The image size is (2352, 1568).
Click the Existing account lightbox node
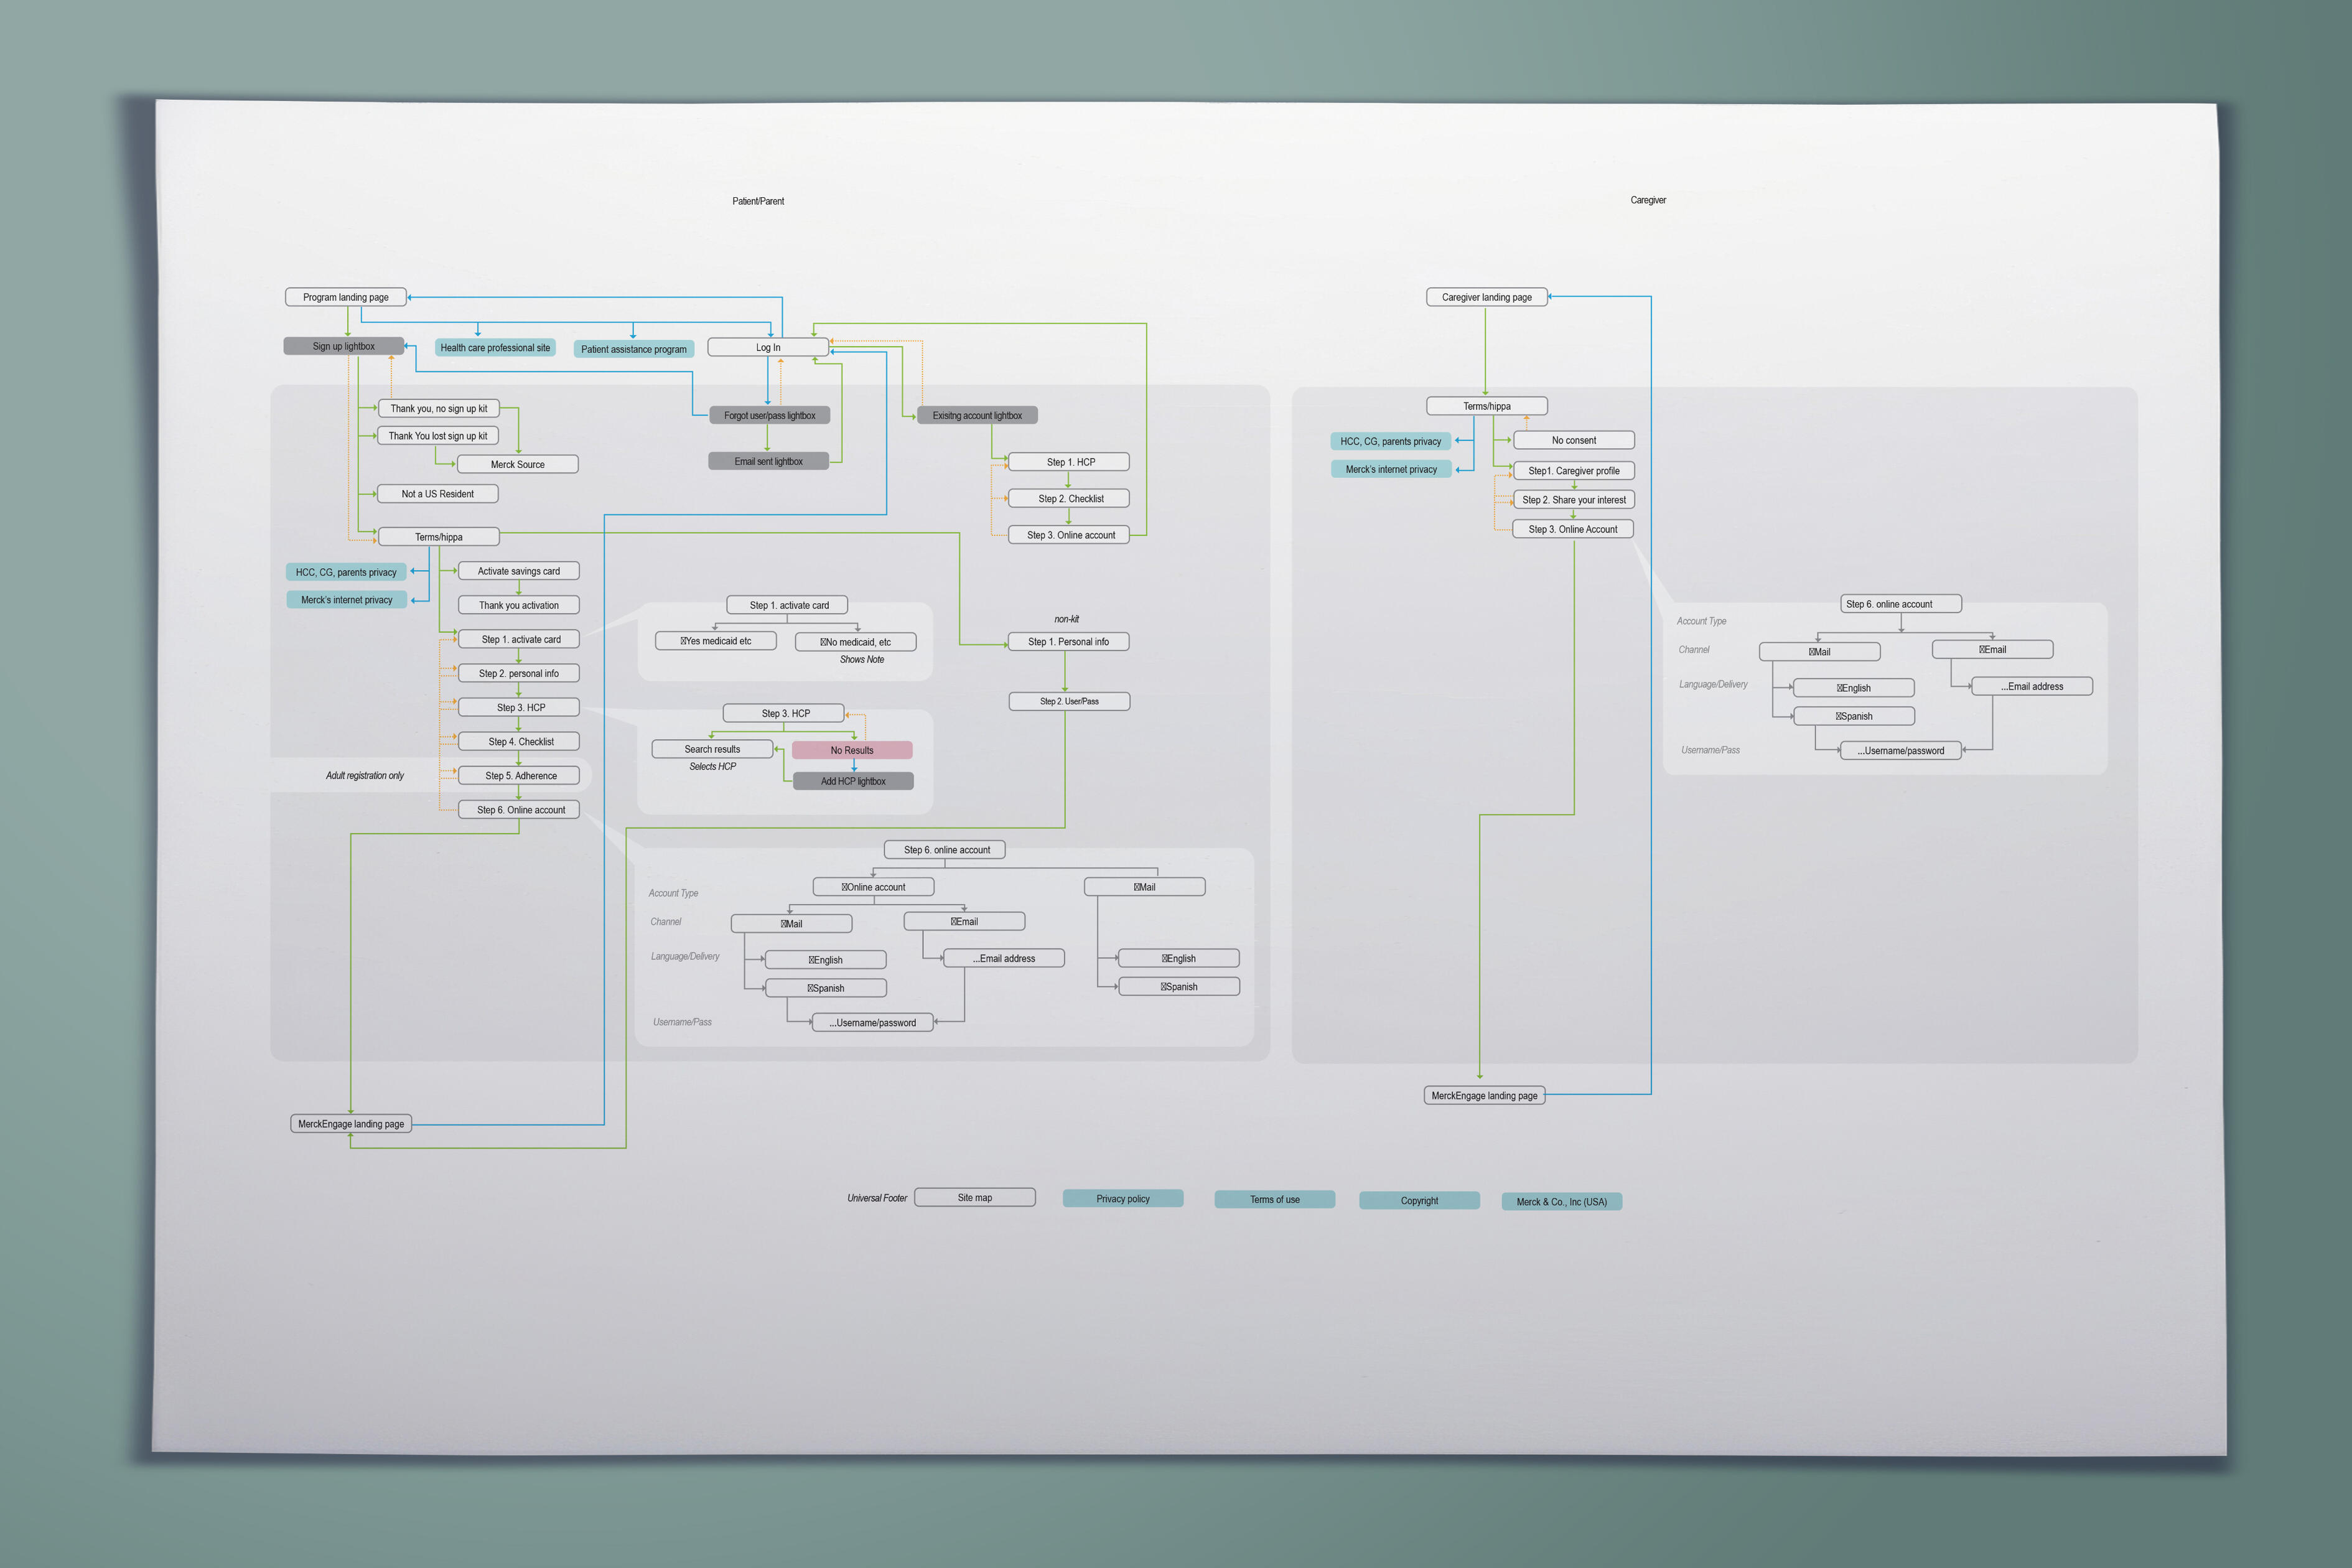977,415
